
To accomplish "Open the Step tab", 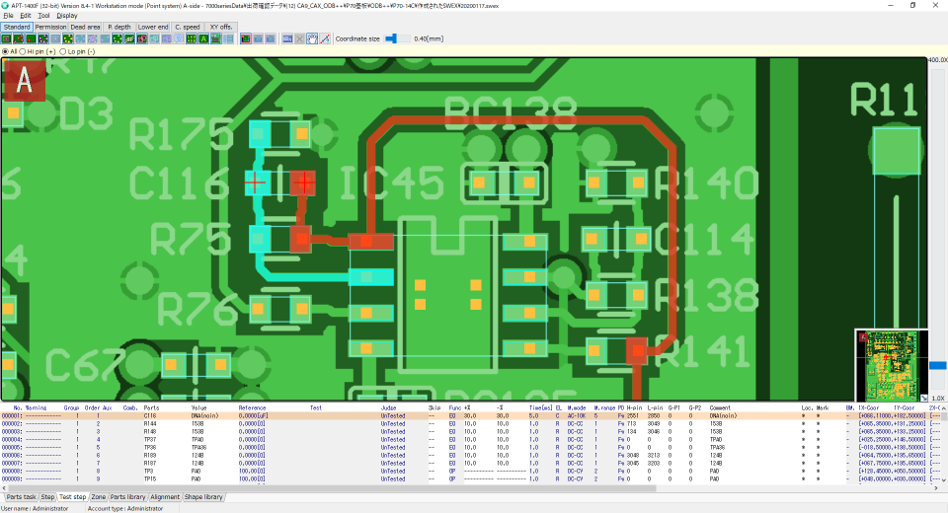I will [x=47, y=497].
